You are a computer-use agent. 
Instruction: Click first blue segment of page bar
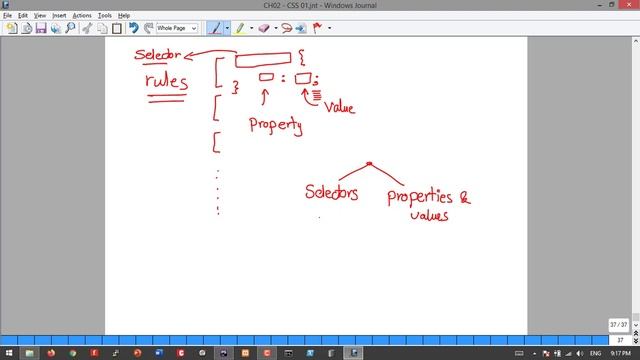[9, 340]
